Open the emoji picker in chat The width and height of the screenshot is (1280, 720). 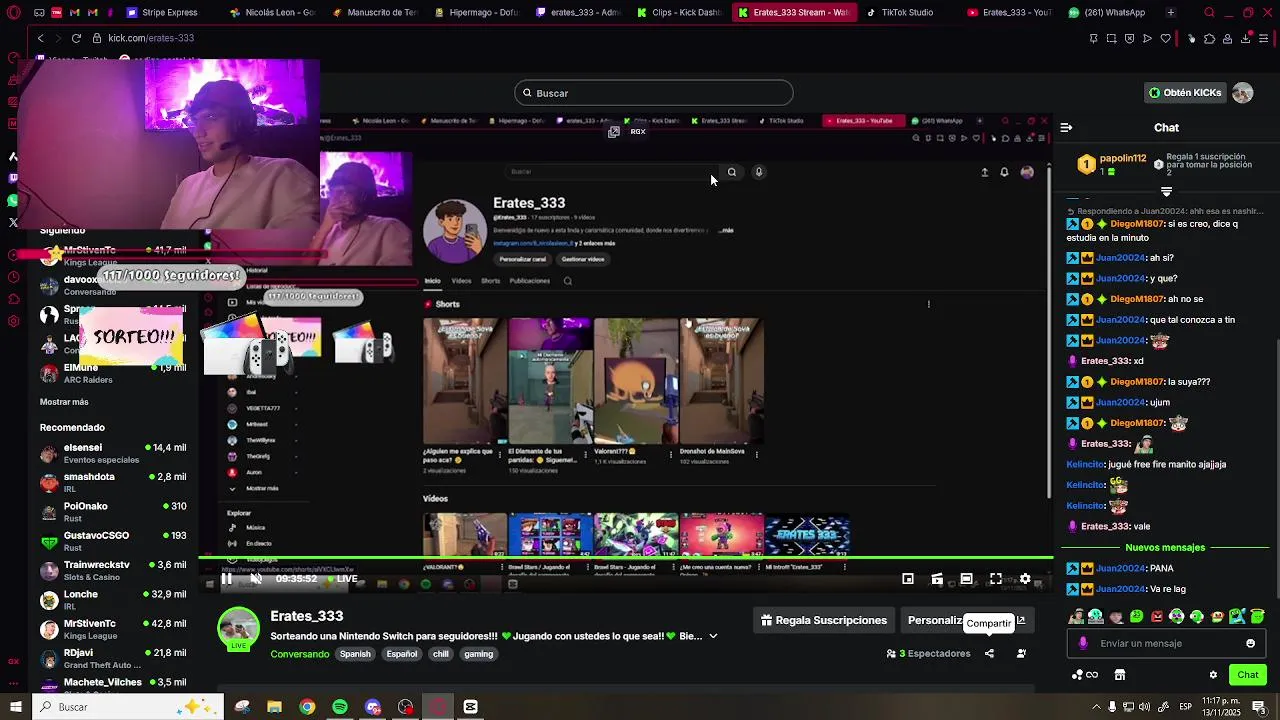click(x=1251, y=643)
